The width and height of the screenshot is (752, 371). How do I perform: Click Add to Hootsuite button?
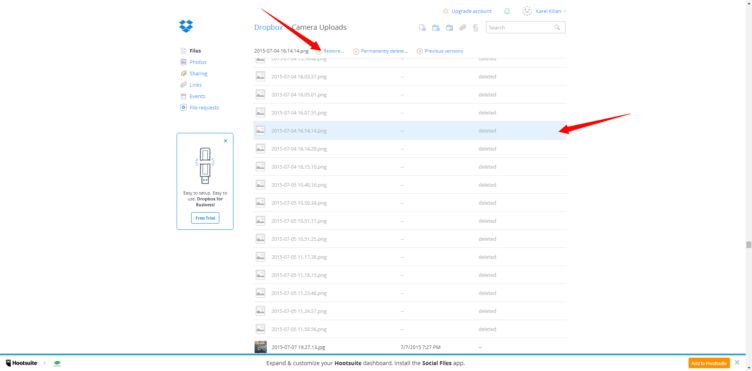click(709, 363)
